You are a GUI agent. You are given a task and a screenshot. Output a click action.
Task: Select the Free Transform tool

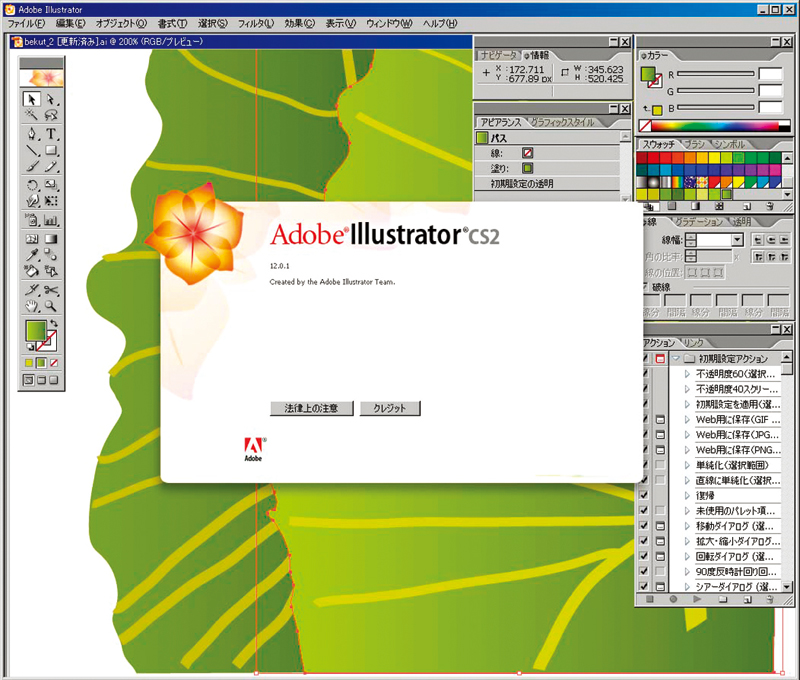(51, 201)
